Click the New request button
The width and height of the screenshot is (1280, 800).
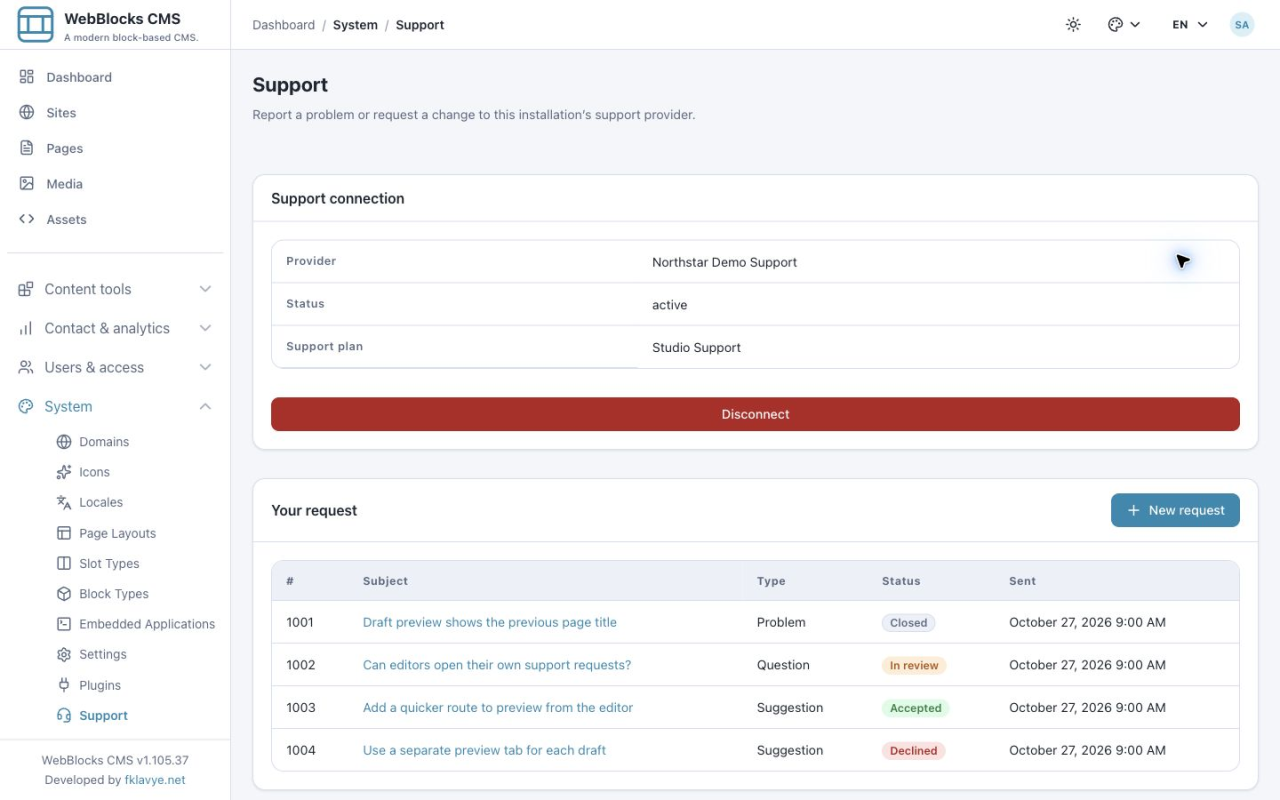pyautogui.click(x=1175, y=510)
